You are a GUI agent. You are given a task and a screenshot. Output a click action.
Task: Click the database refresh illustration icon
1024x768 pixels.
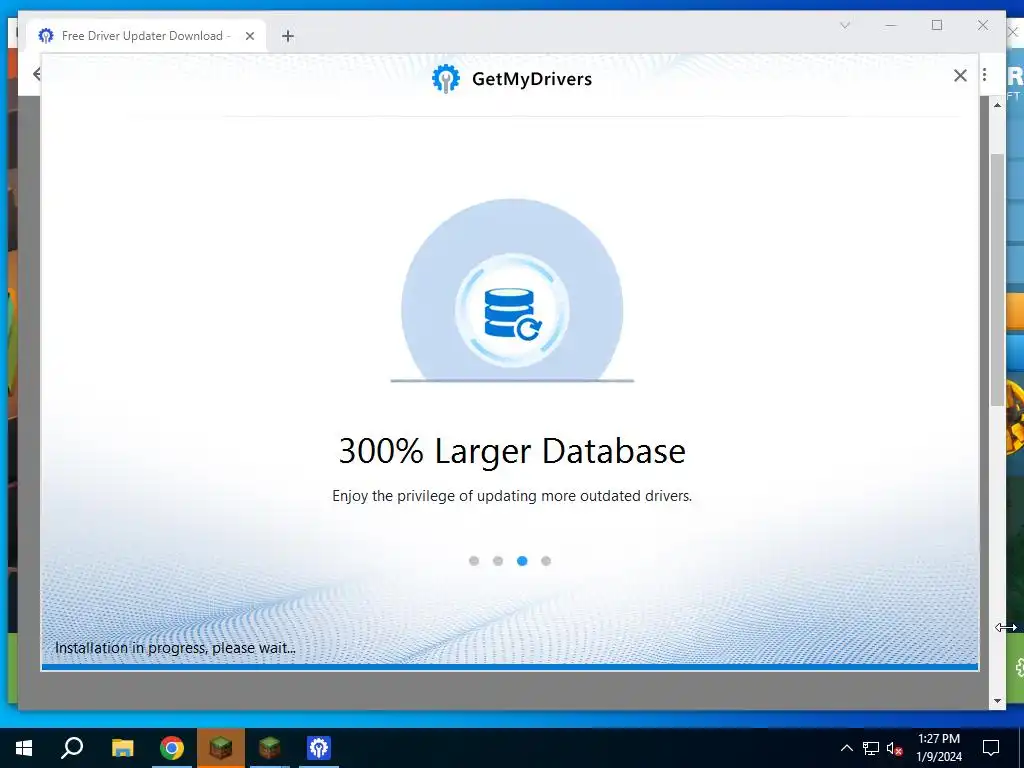pos(512,312)
